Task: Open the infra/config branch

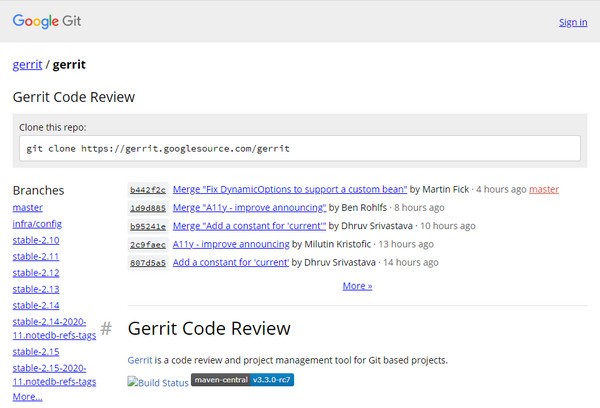Action: (x=37, y=223)
